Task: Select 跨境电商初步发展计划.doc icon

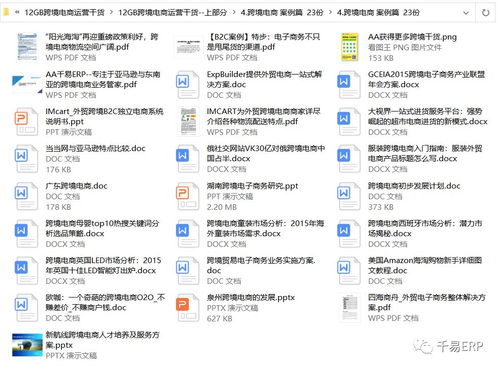Action: coord(349,196)
